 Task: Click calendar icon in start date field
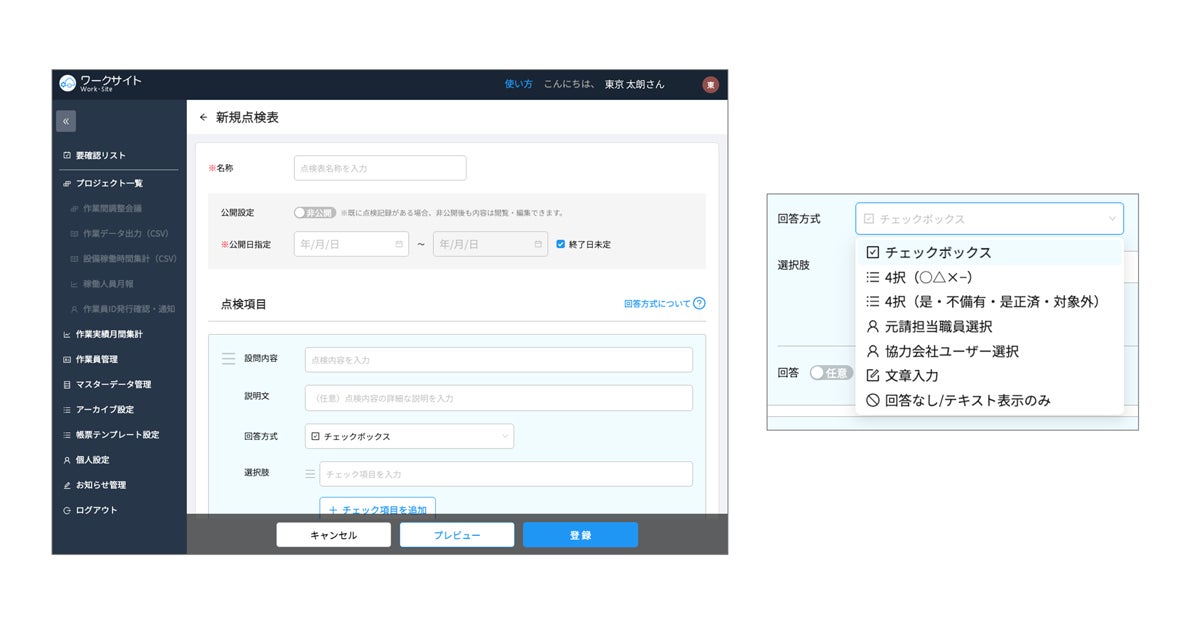coord(399,244)
